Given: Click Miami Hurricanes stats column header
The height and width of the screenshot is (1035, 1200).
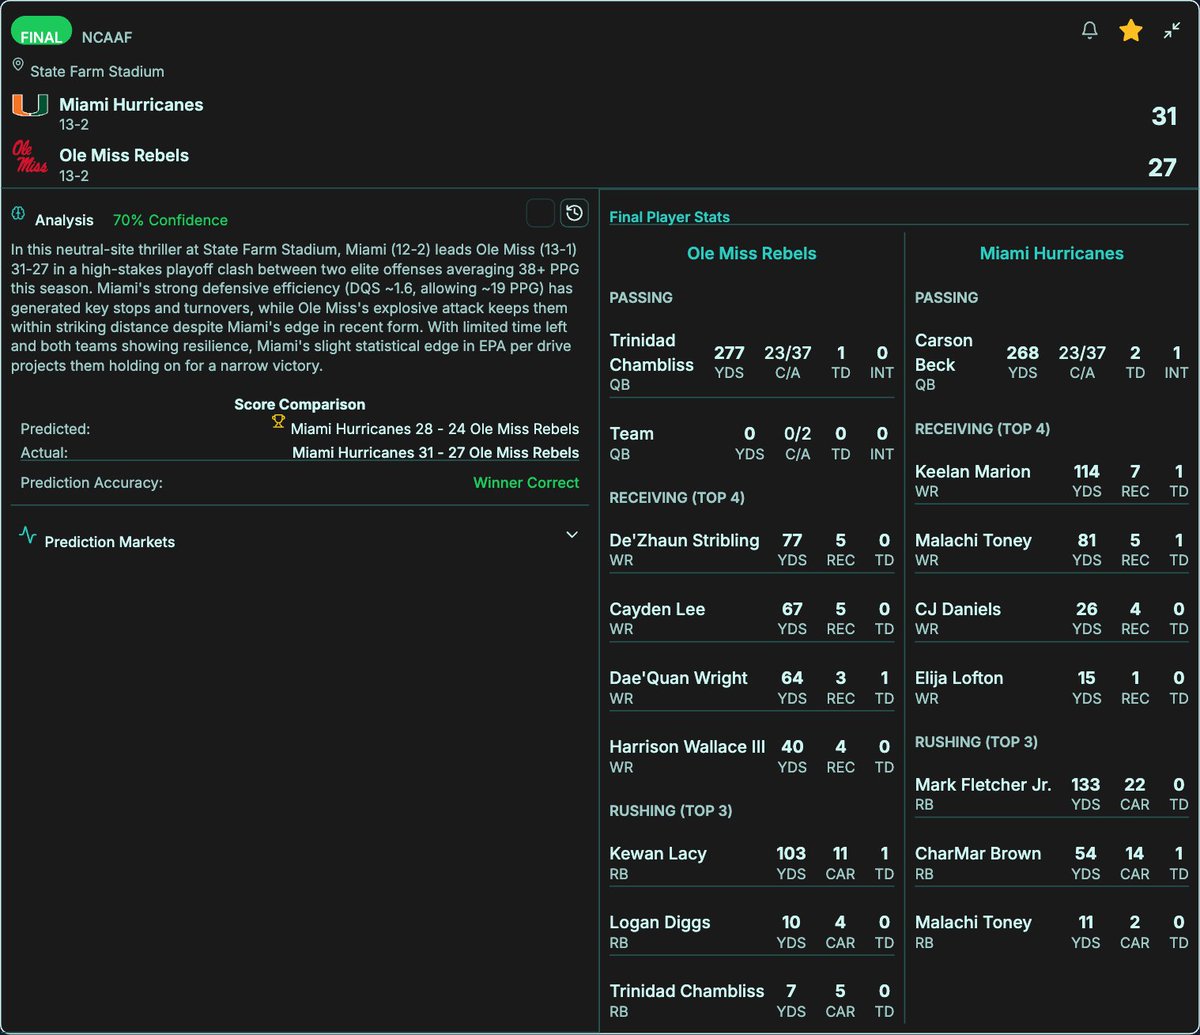Looking at the screenshot, I should 1052,254.
